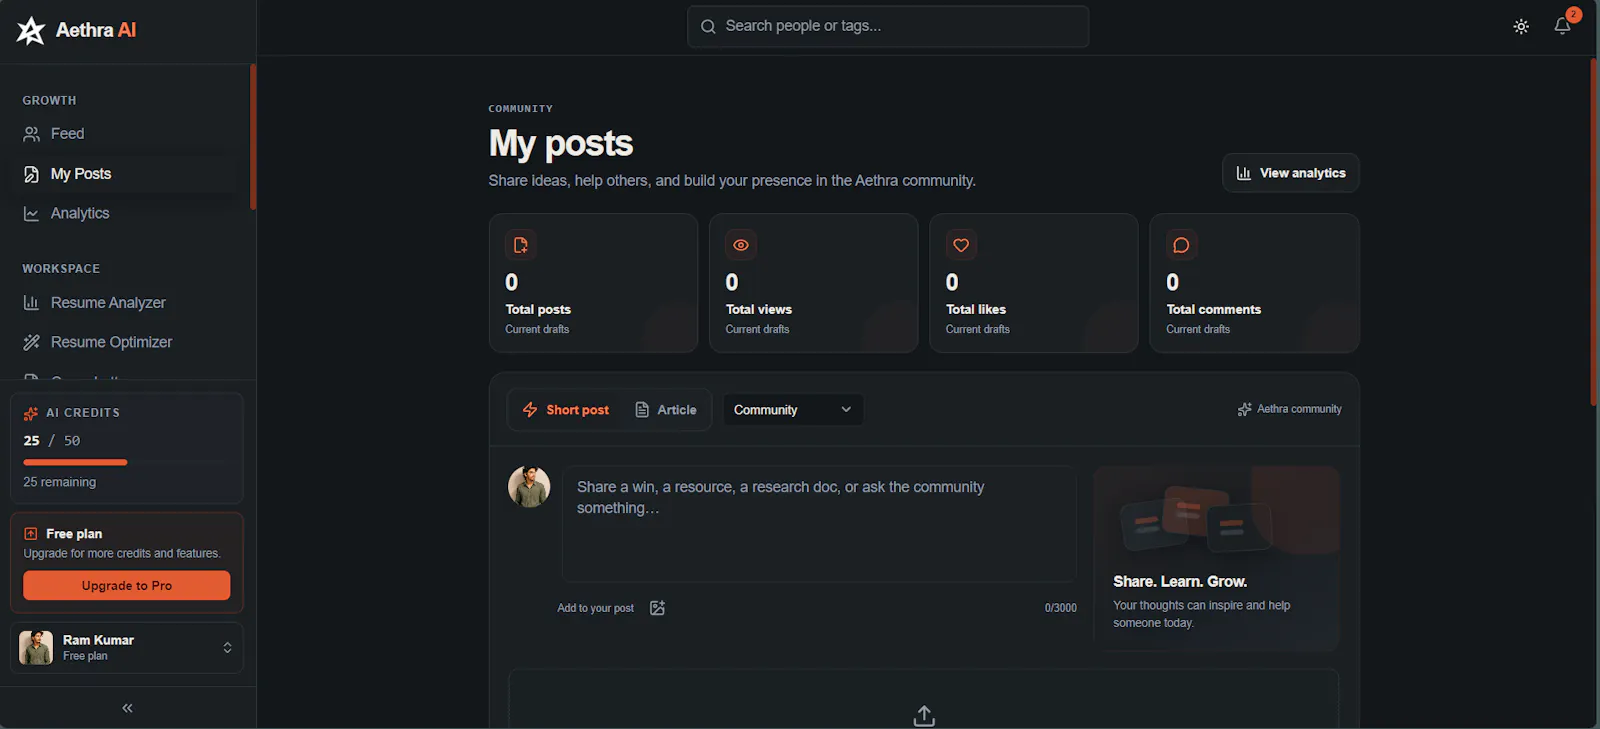Click the Add to your post label

pos(595,608)
